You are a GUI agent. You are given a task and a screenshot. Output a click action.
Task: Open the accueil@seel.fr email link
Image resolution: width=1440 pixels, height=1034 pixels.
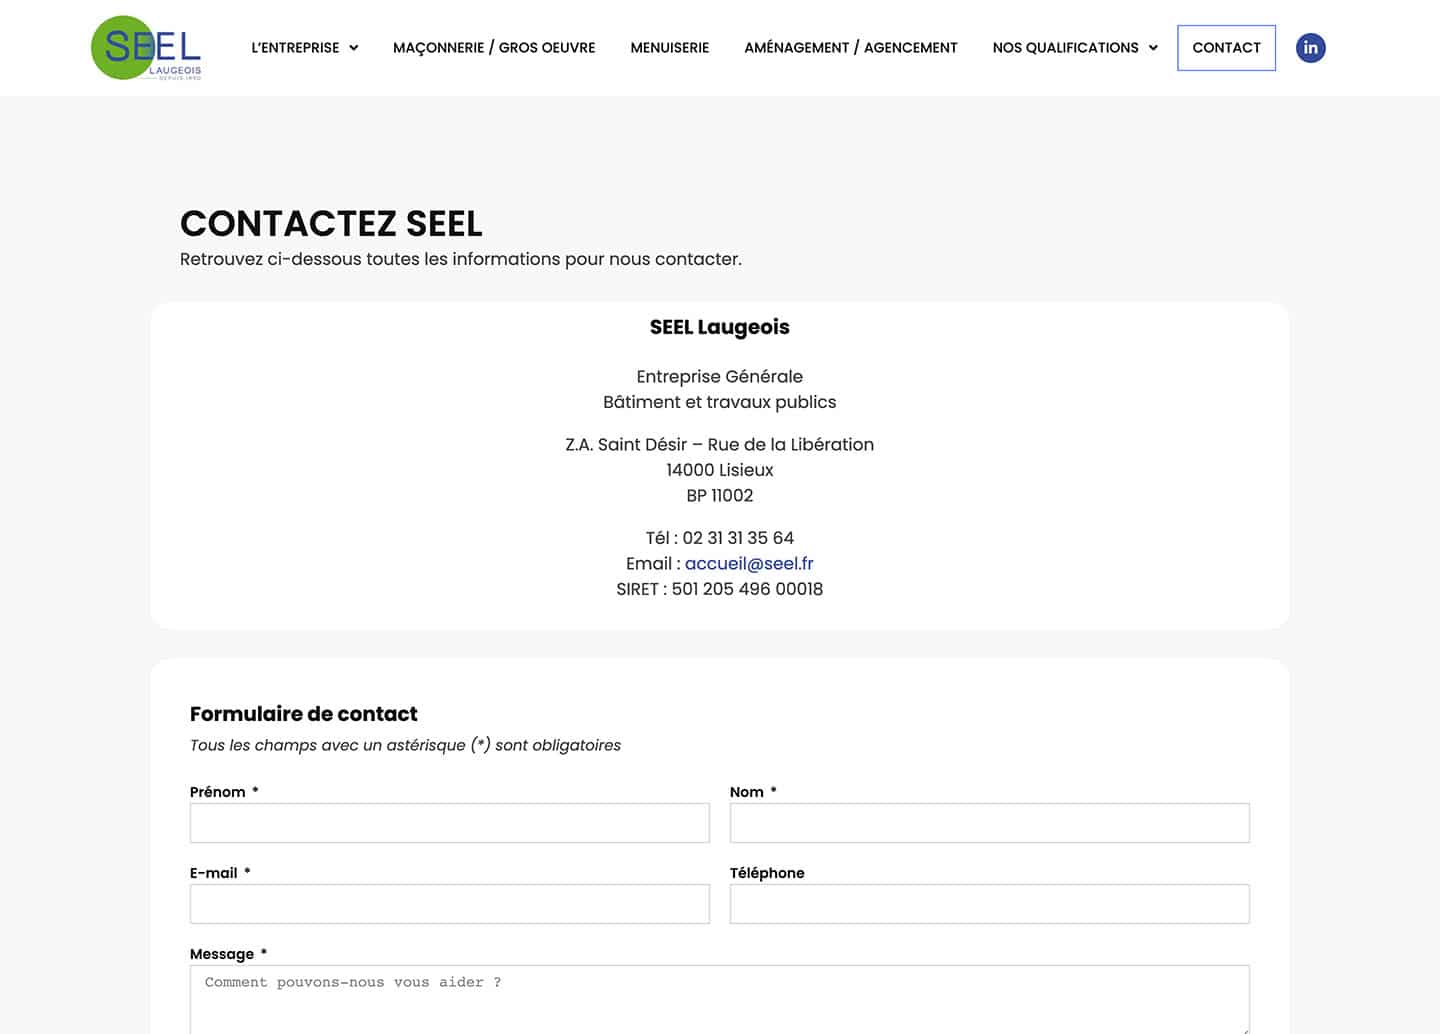pyautogui.click(x=749, y=563)
